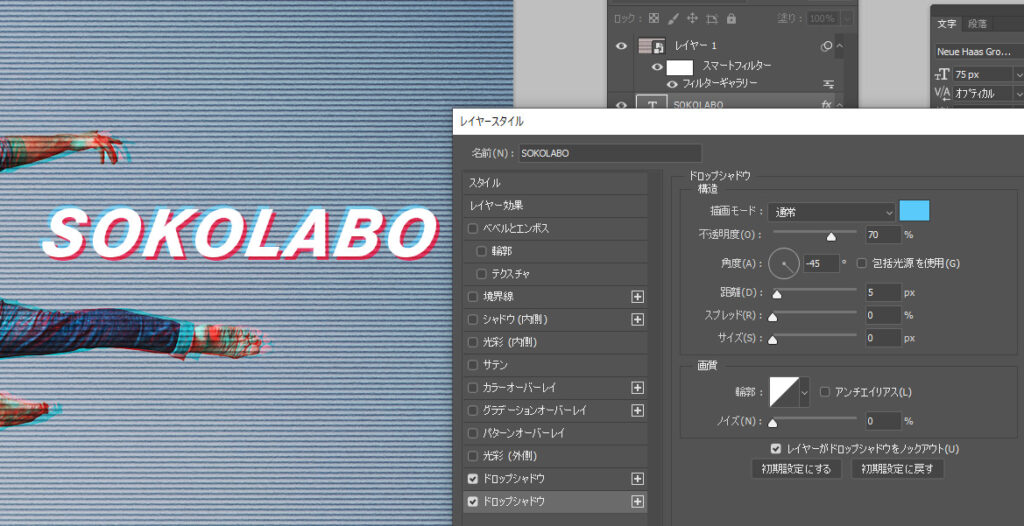The image size is (1024, 526).
Task: Click the plus icon beside 境界線
Action: (637, 296)
